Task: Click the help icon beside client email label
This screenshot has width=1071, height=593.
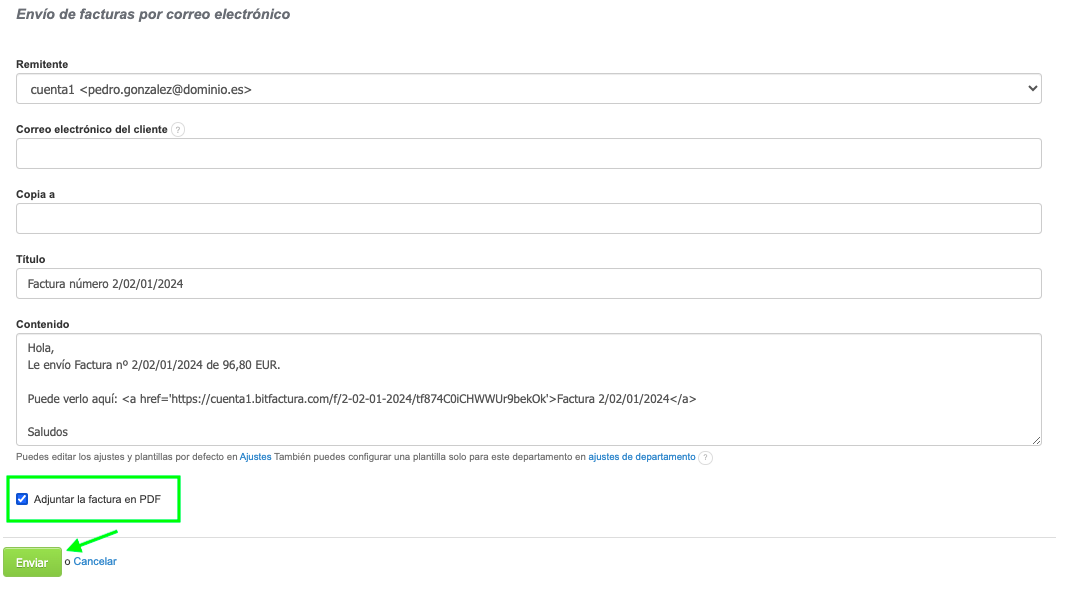Action: click(x=178, y=130)
